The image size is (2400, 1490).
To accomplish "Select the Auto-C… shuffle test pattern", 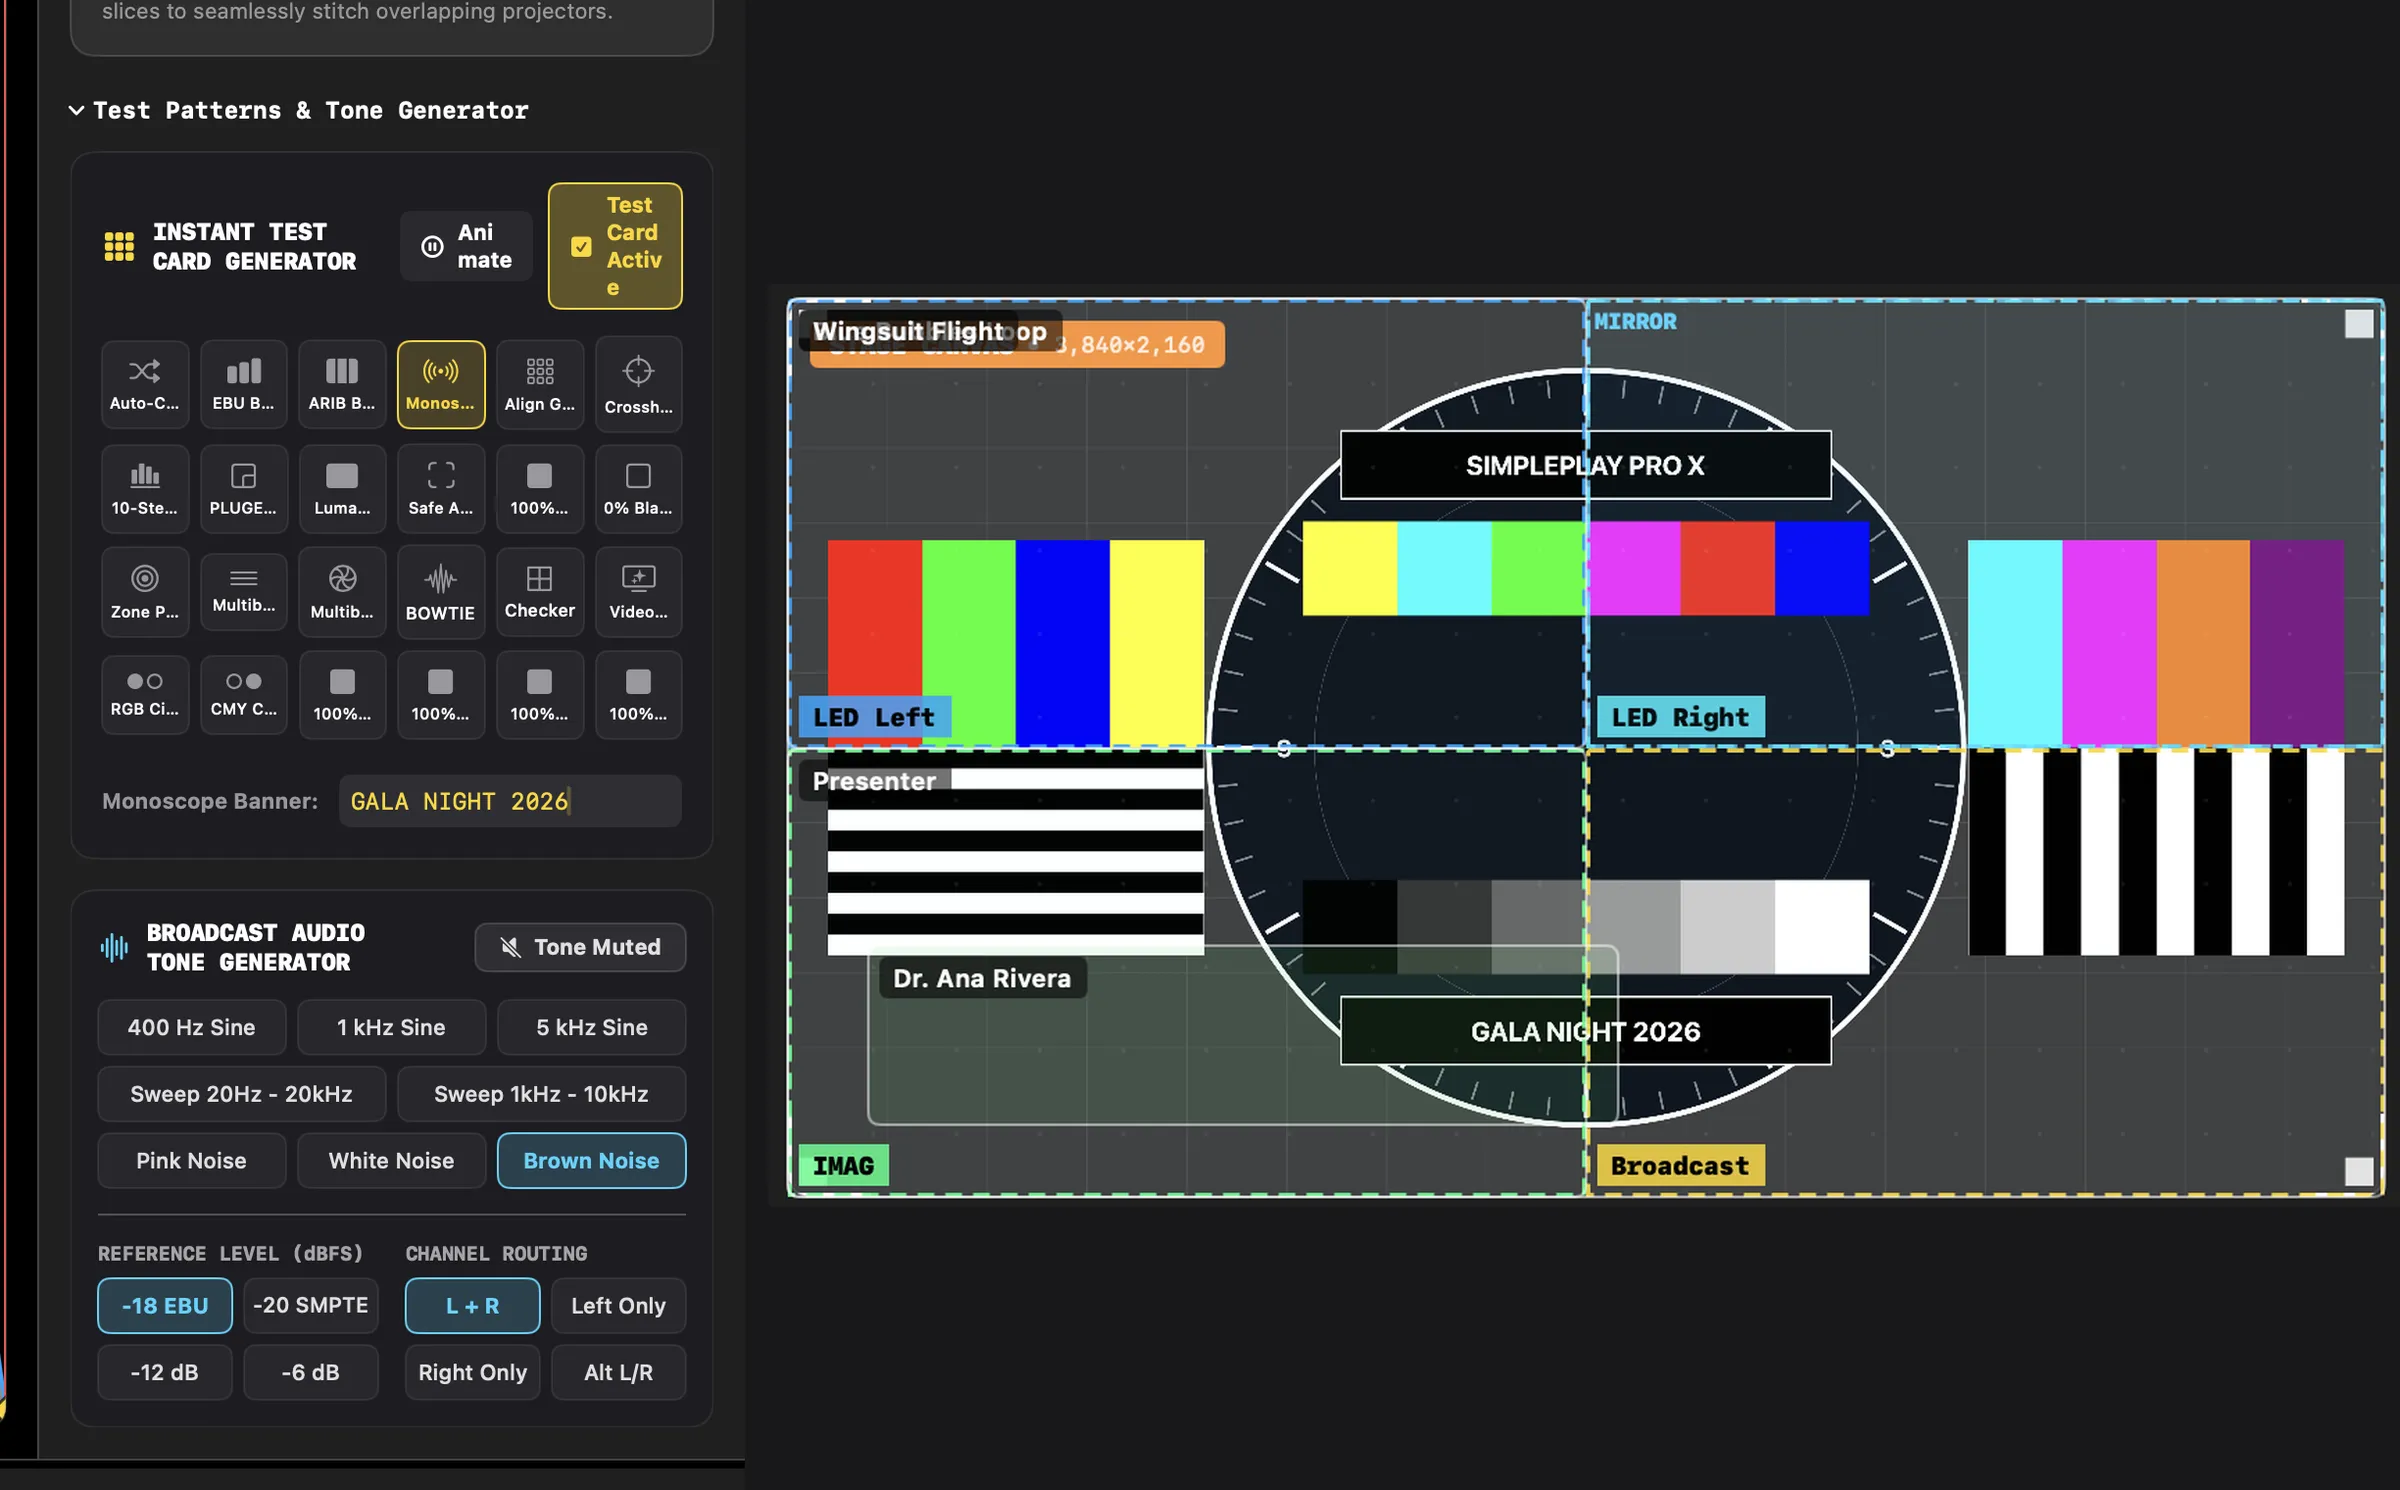I will [144, 385].
